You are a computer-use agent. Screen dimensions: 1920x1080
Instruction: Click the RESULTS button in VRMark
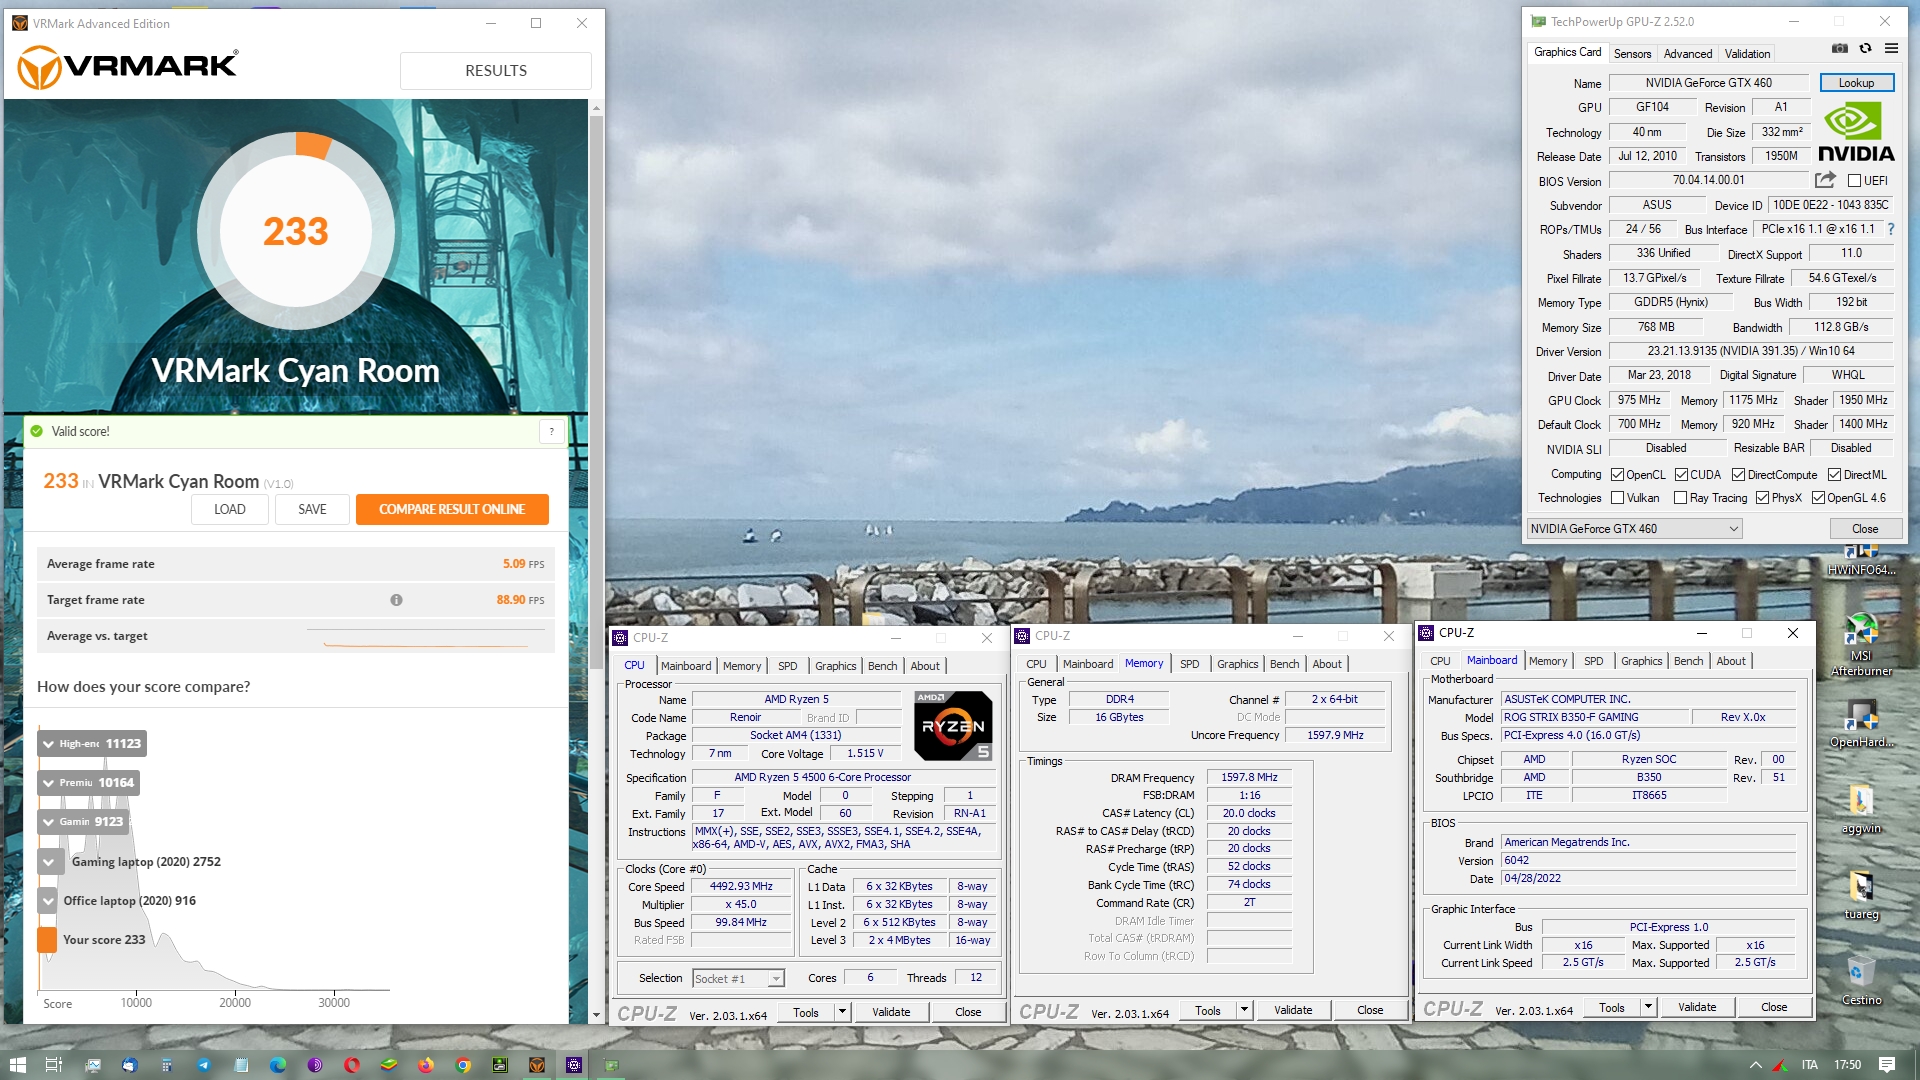(x=495, y=71)
